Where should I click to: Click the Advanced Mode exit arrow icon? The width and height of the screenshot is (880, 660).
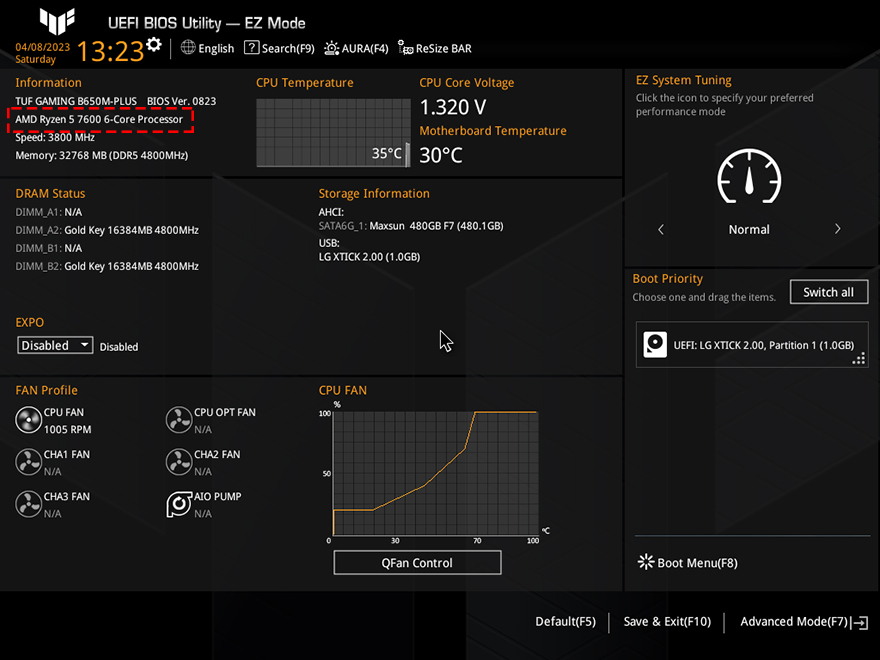tap(860, 622)
